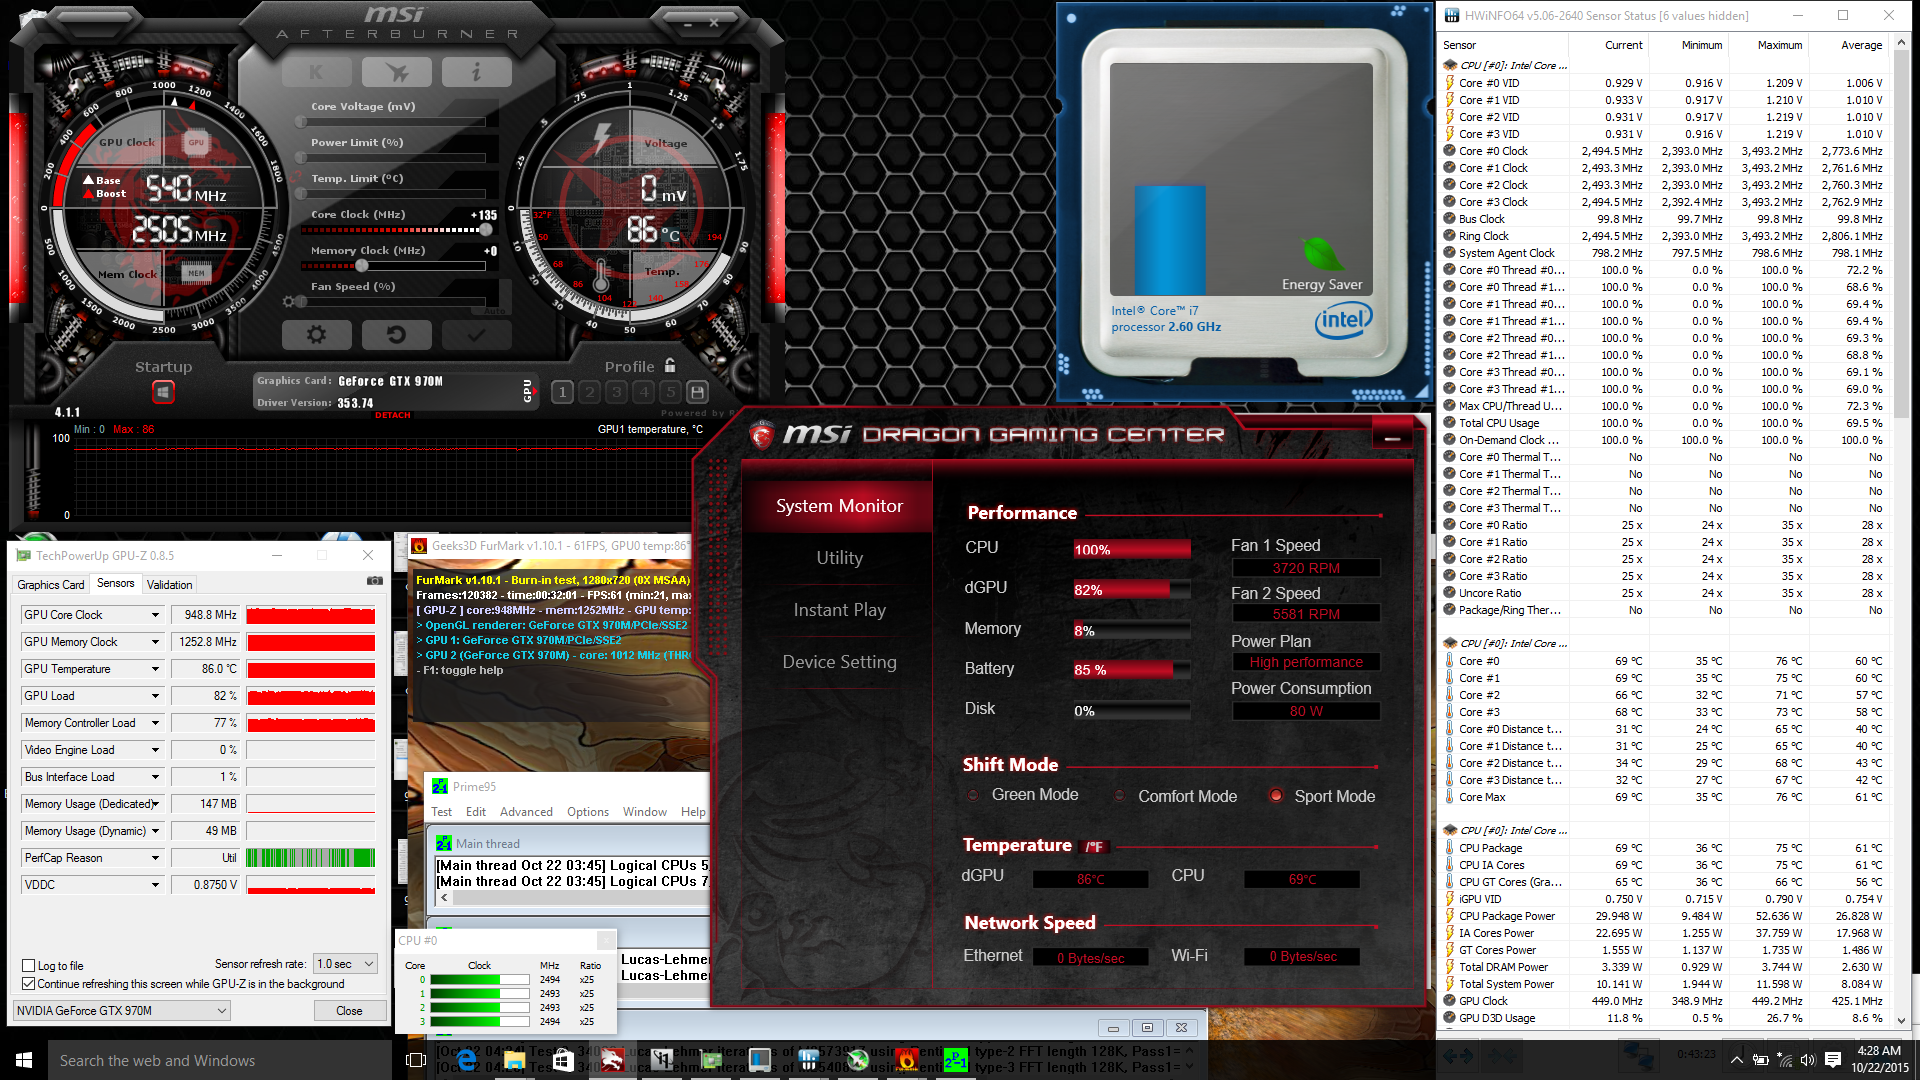Click the HWiNFO previous/next arrows button

tap(1457, 1055)
